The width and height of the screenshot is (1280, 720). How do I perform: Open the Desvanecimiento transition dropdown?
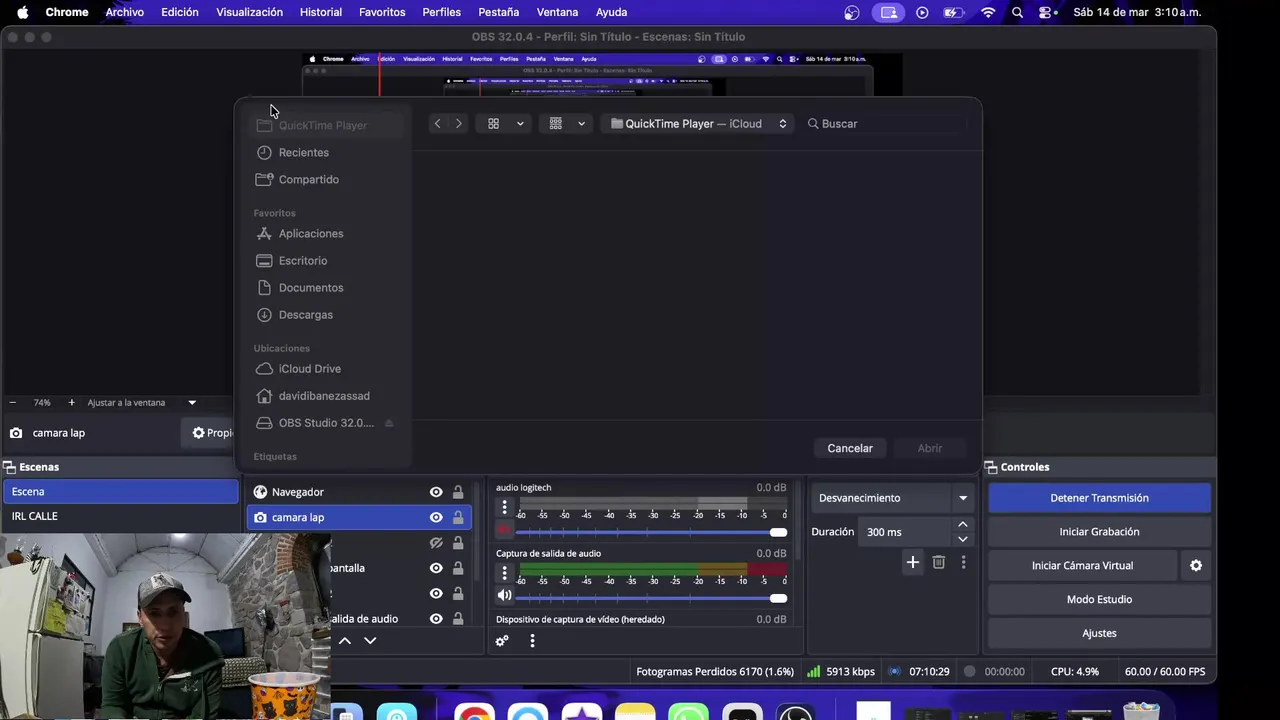click(x=891, y=498)
